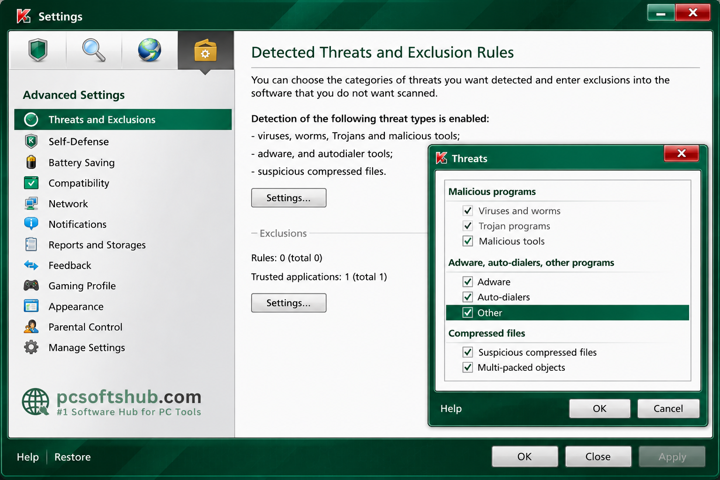Image resolution: width=720 pixels, height=480 pixels.
Task: Open Manage Settings section
Action: pos(87,348)
